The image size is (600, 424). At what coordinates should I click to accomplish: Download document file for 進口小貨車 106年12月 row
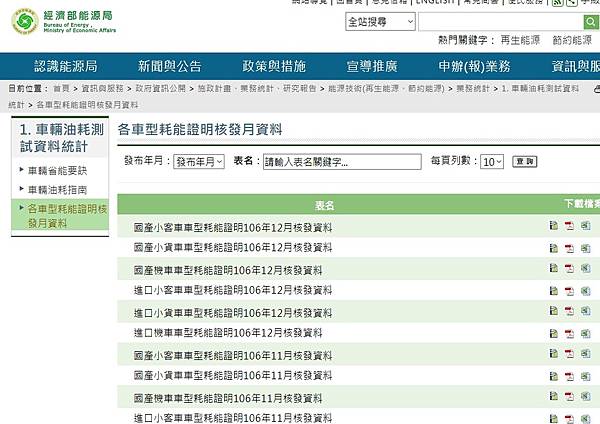point(553,310)
